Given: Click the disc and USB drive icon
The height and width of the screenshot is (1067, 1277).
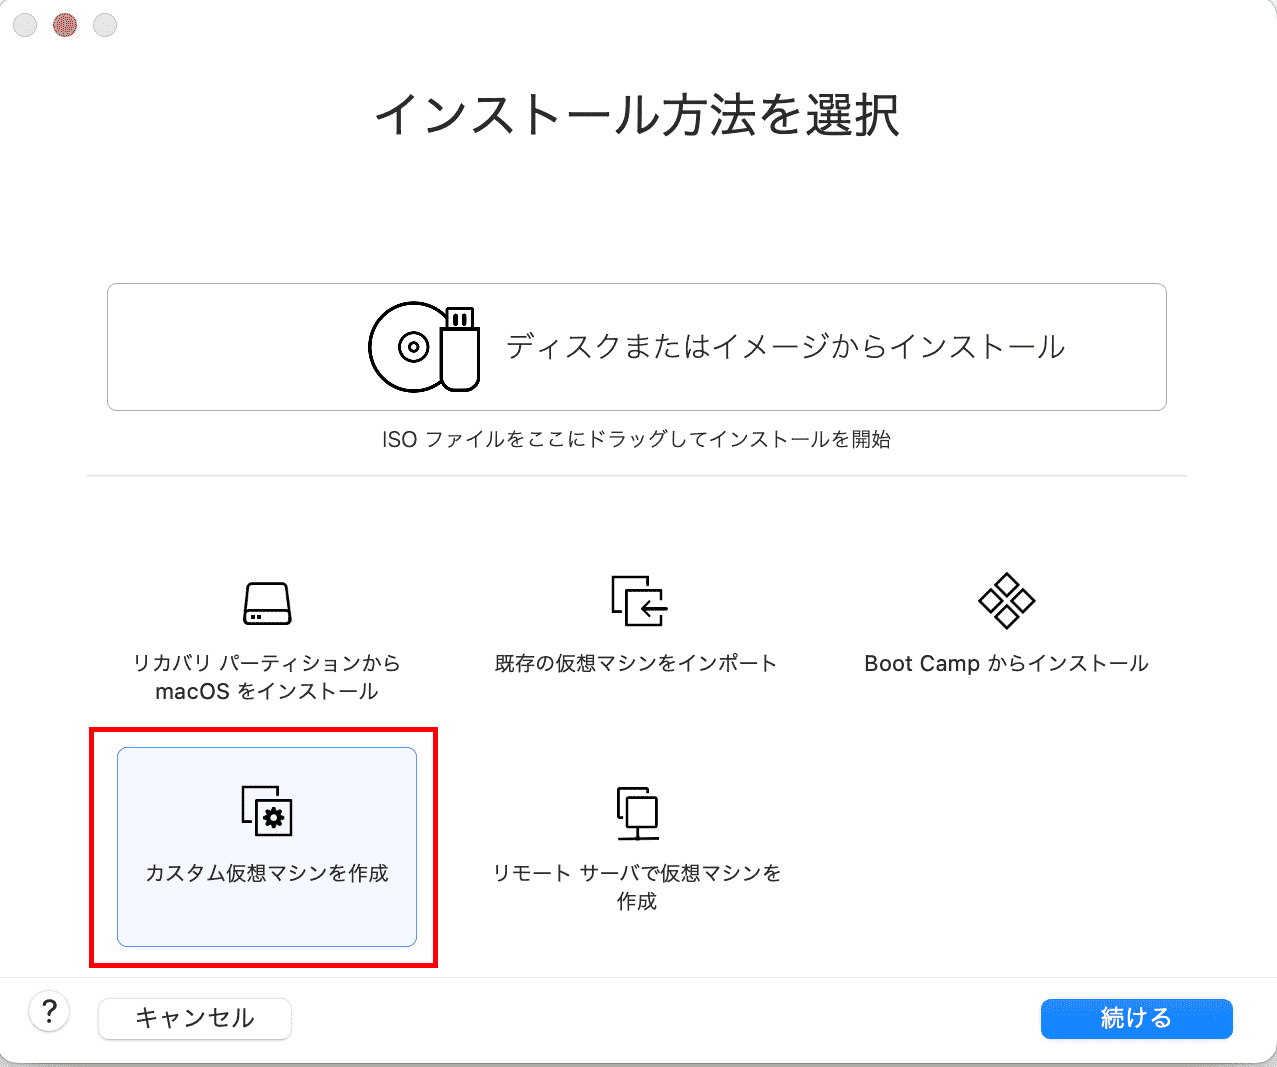Looking at the screenshot, I should [424, 347].
